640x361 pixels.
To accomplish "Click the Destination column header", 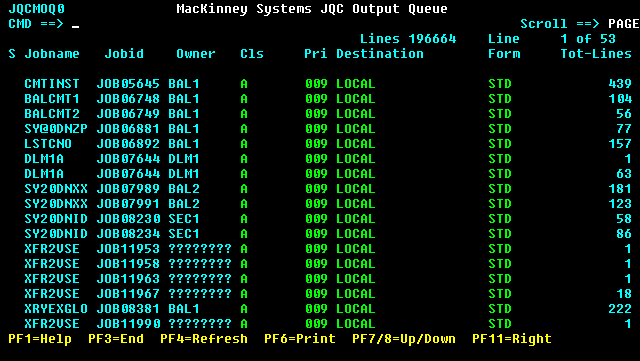I will coord(380,54).
